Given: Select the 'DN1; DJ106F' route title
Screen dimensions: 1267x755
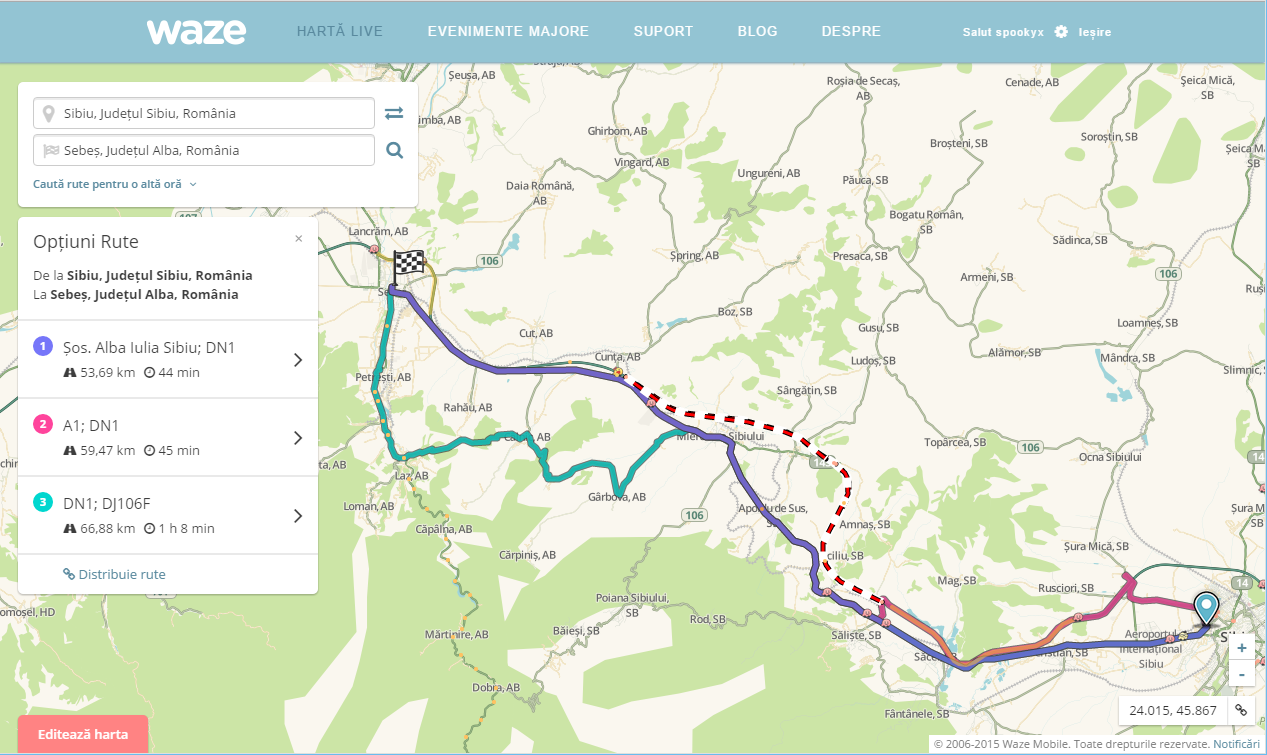Looking at the screenshot, I should tap(106, 504).
